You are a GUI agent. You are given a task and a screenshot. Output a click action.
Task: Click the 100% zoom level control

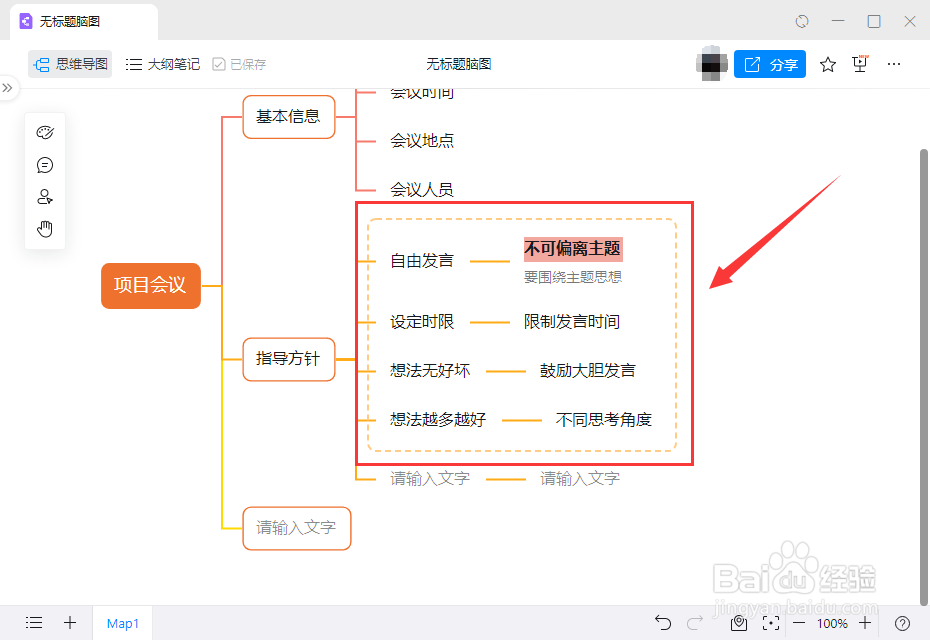[x=832, y=623]
